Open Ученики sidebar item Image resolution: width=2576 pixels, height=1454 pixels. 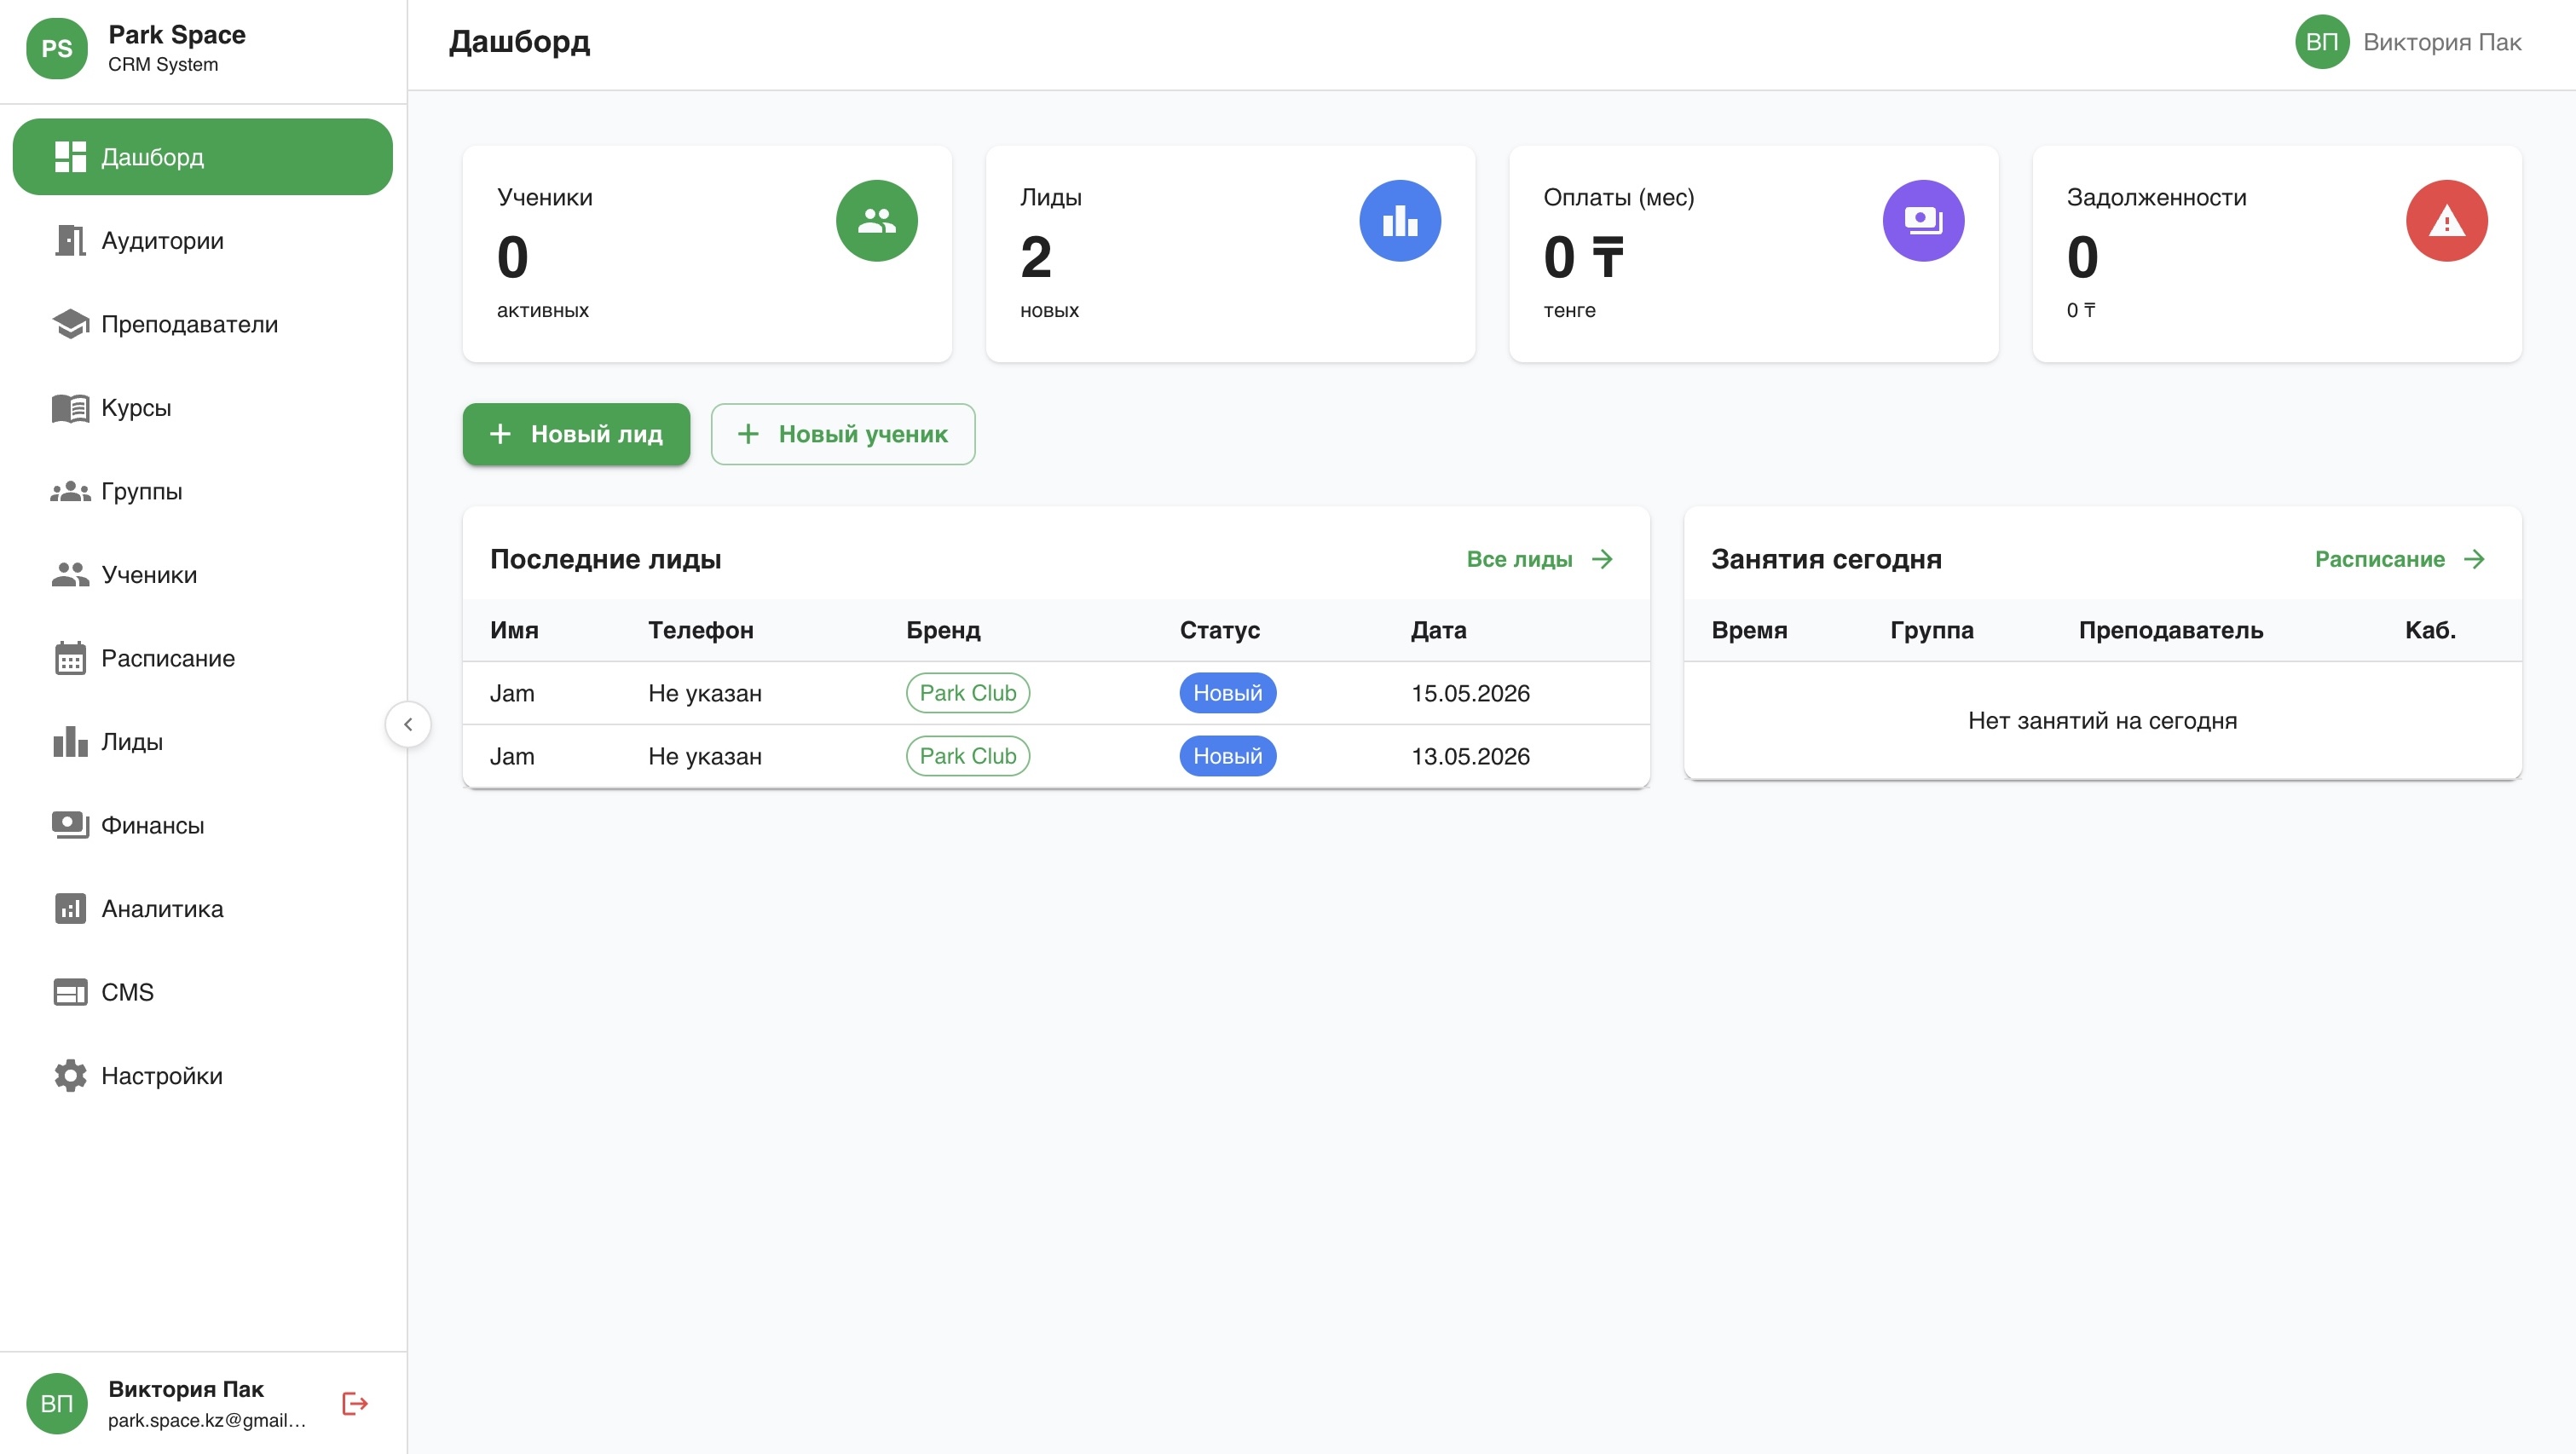[x=202, y=575]
